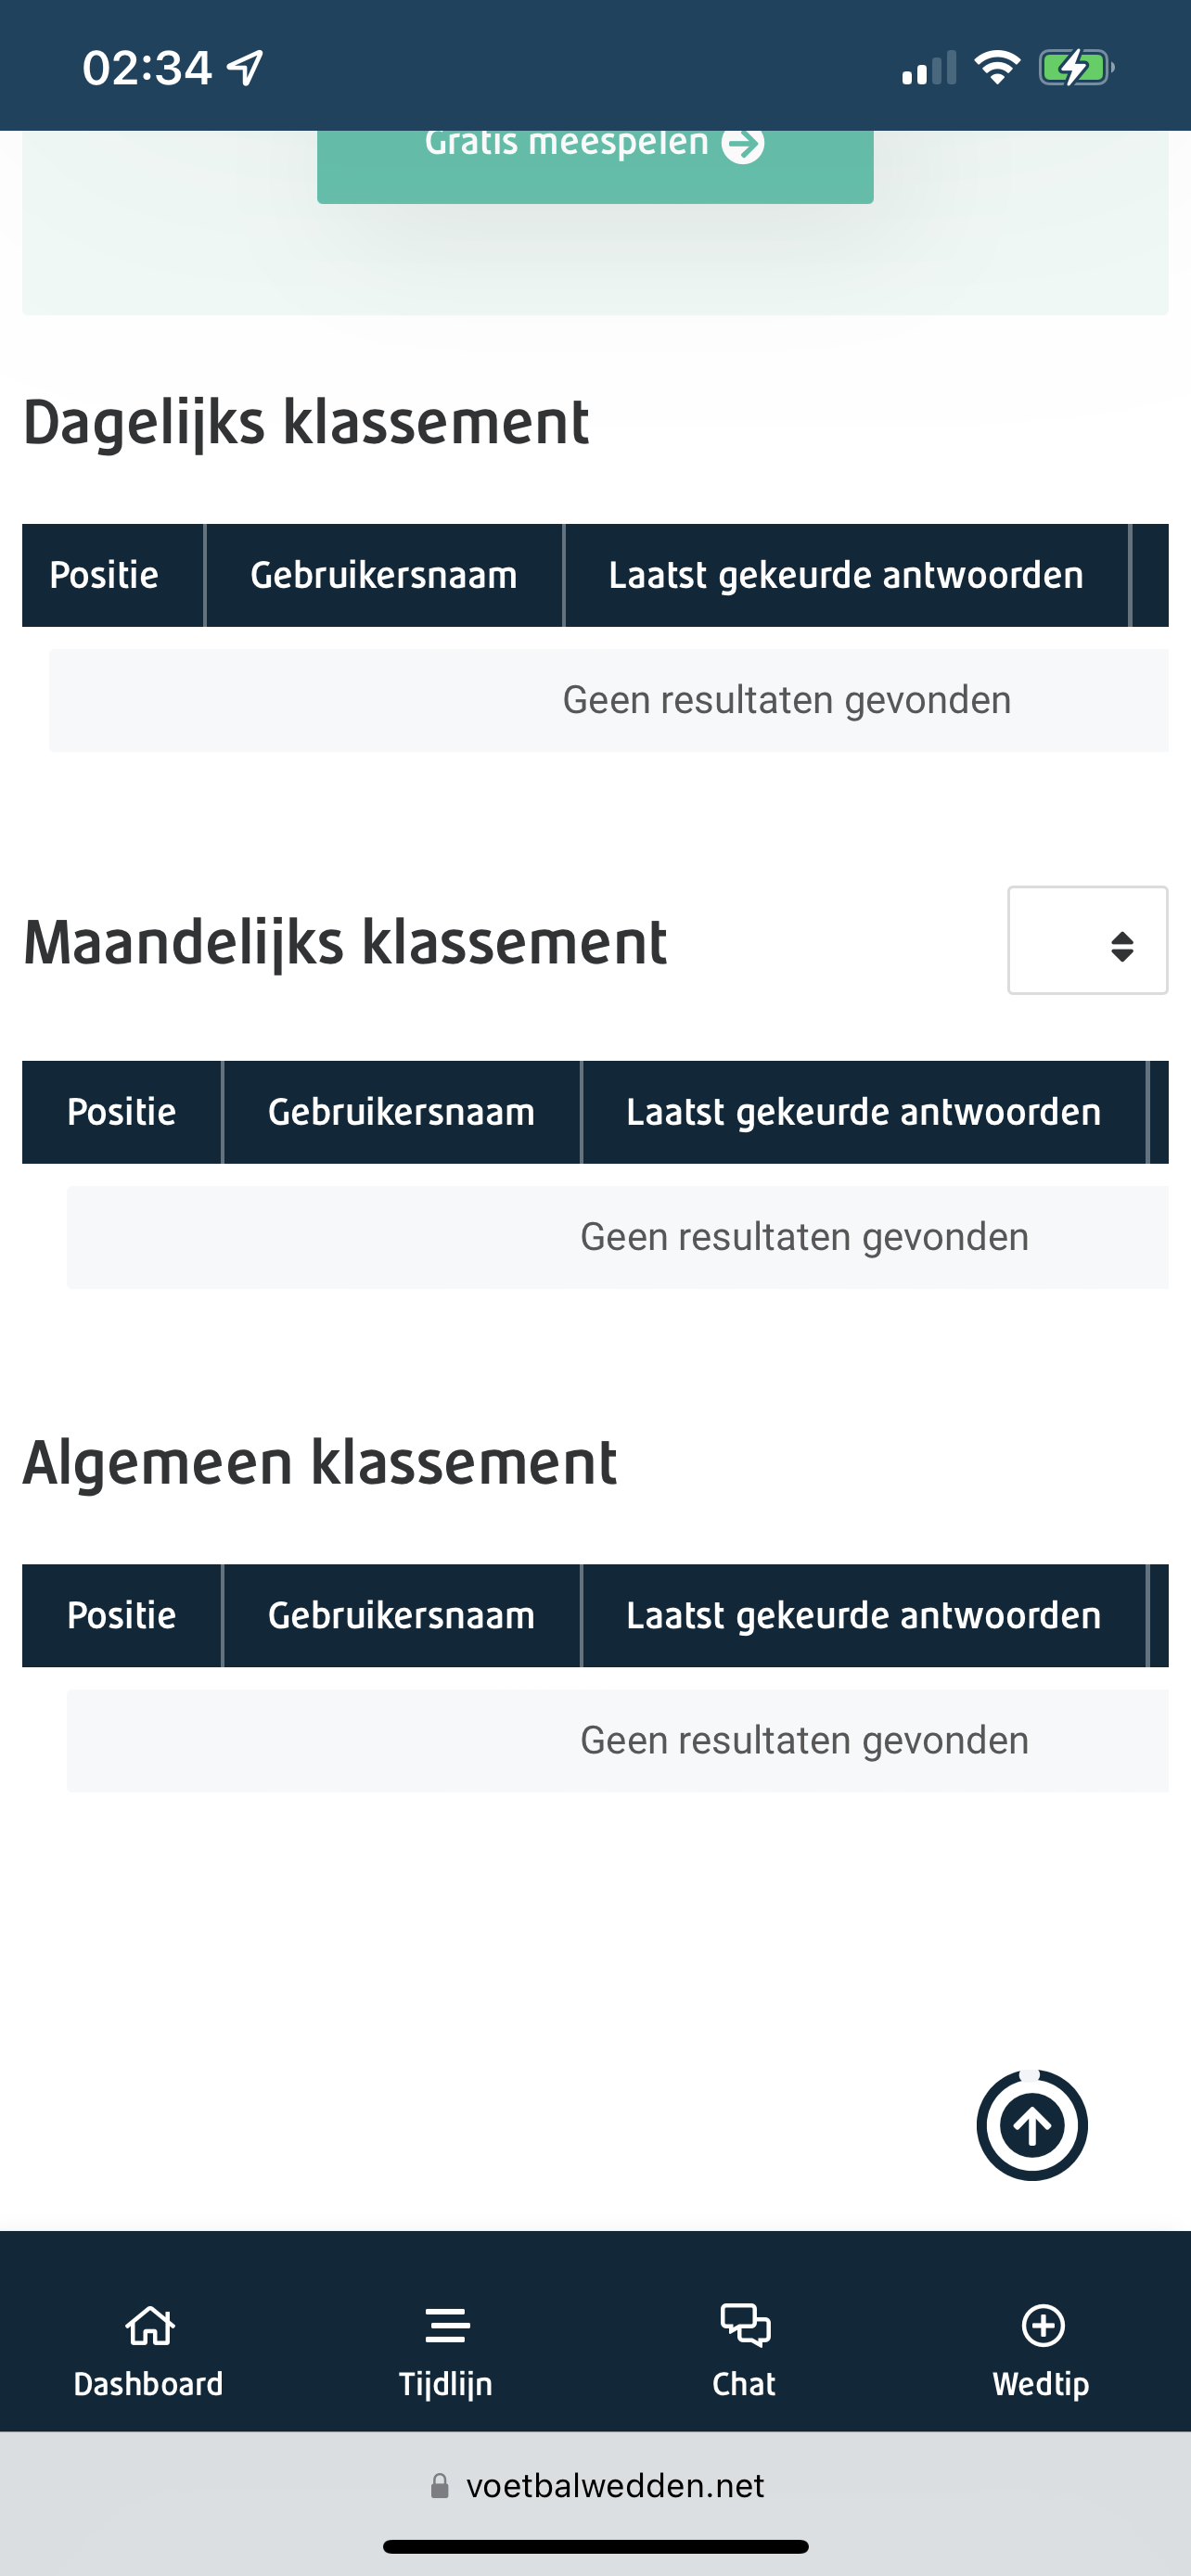Tap the arrow icon in Gratis meespelen
The height and width of the screenshot is (2576, 1191).
[743, 143]
